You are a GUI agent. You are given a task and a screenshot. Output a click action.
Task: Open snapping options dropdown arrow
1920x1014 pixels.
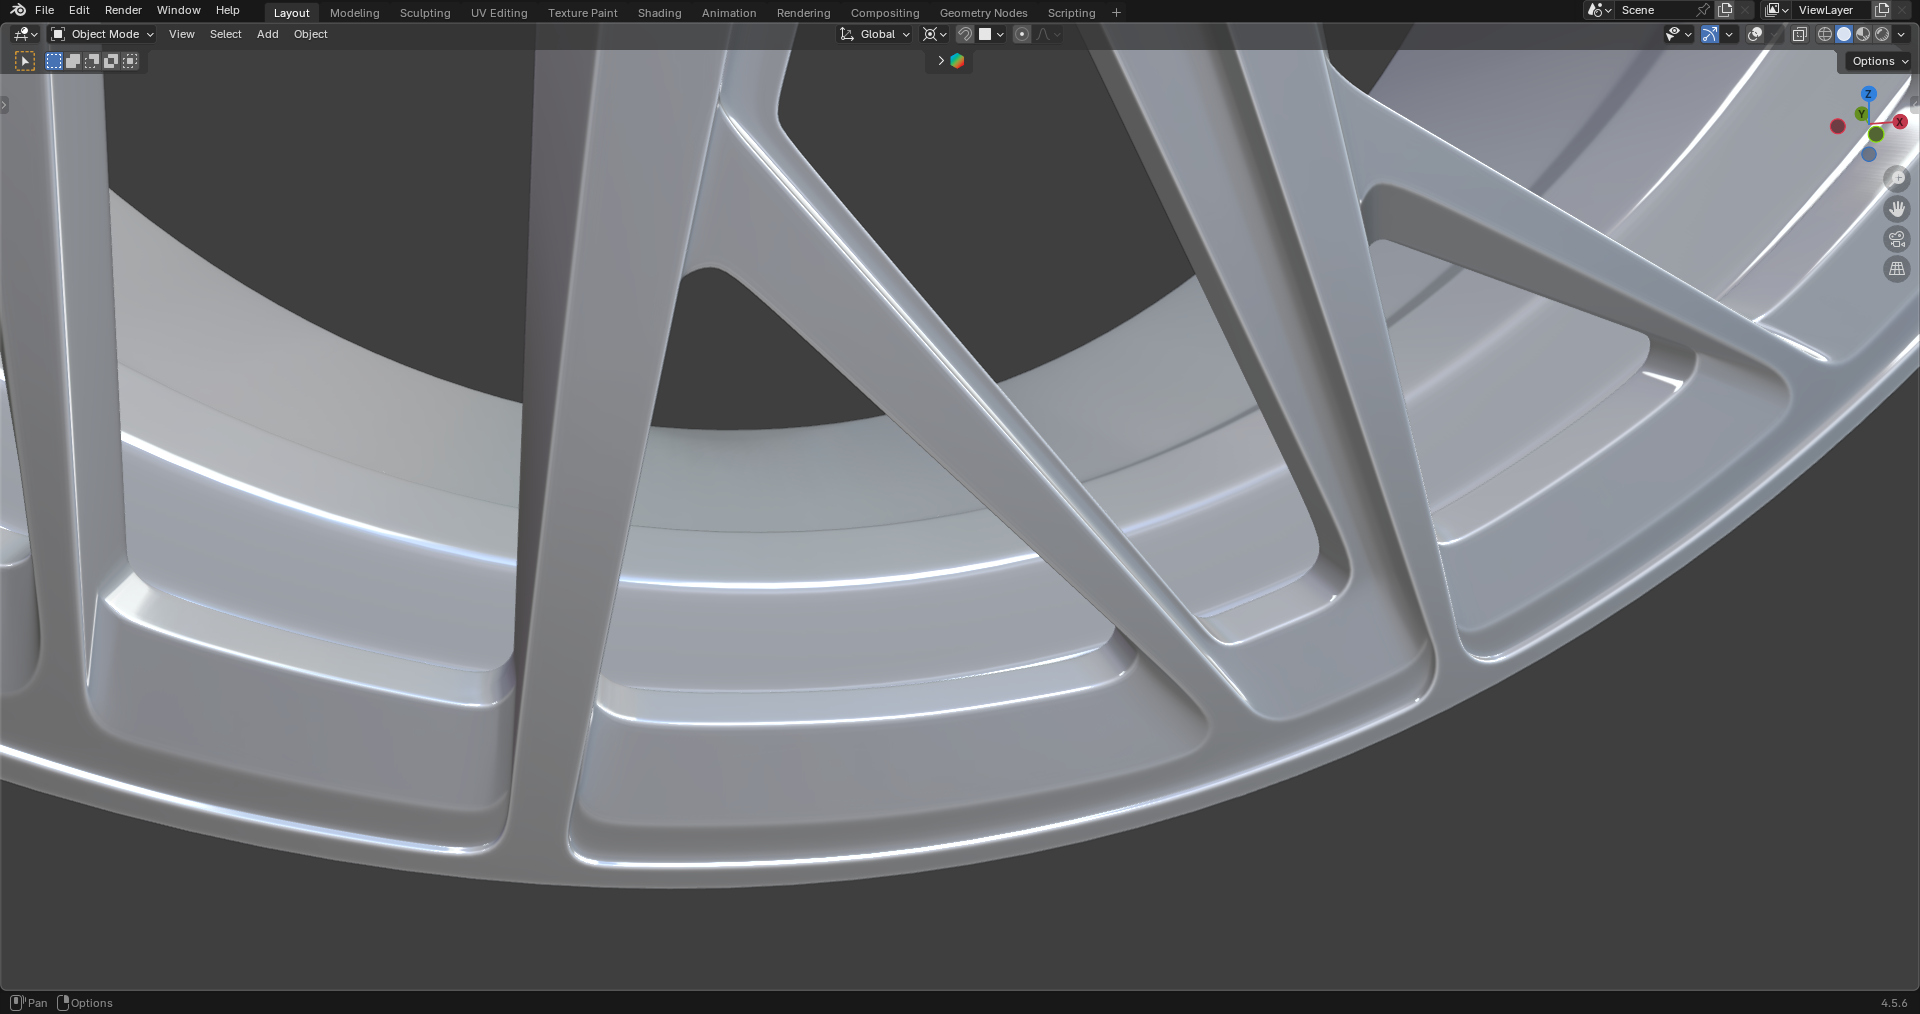pyautogui.click(x=1000, y=34)
